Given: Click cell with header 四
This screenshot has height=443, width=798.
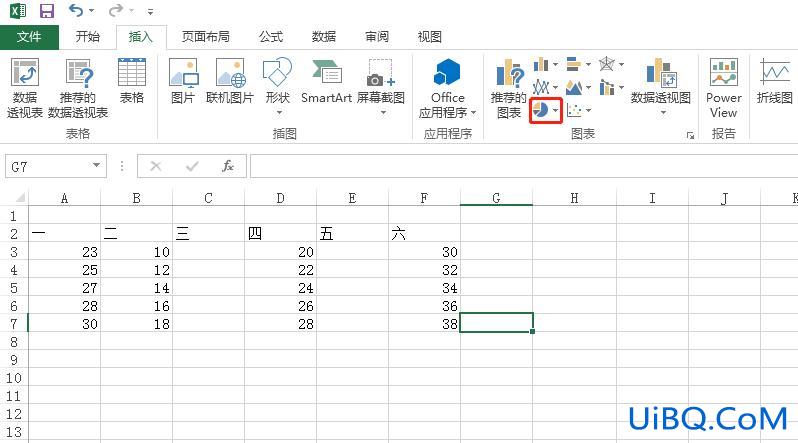Looking at the screenshot, I should [x=280, y=234].
